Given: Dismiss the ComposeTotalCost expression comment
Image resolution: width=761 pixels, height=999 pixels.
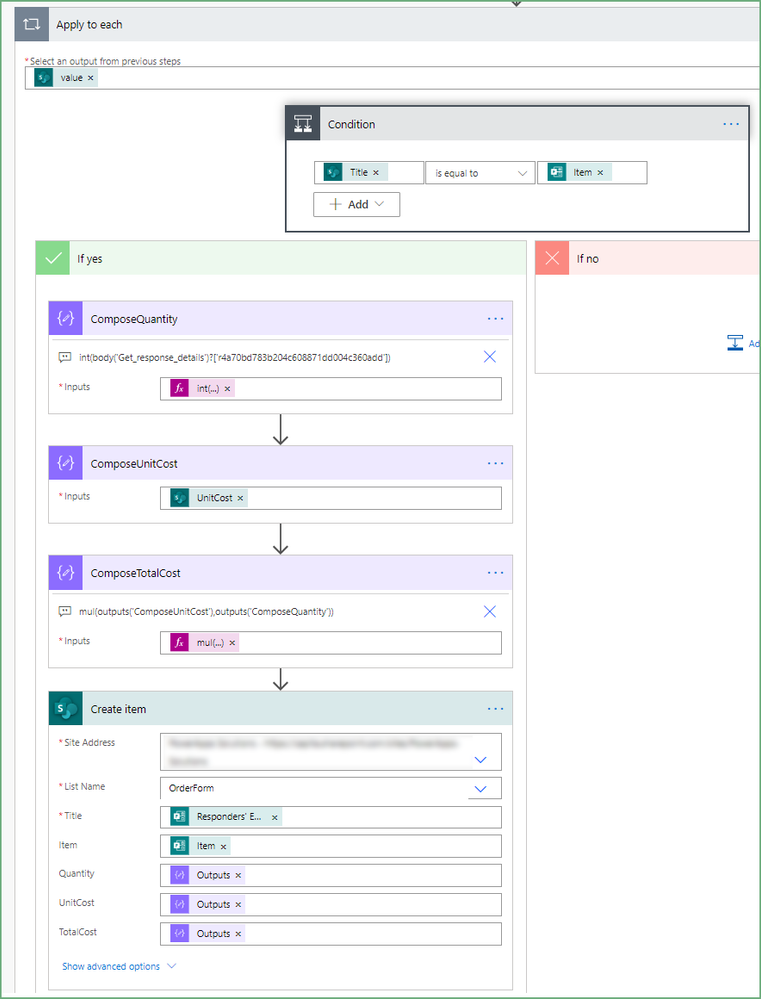Looking at the screenshot, I should click(489, 612).
